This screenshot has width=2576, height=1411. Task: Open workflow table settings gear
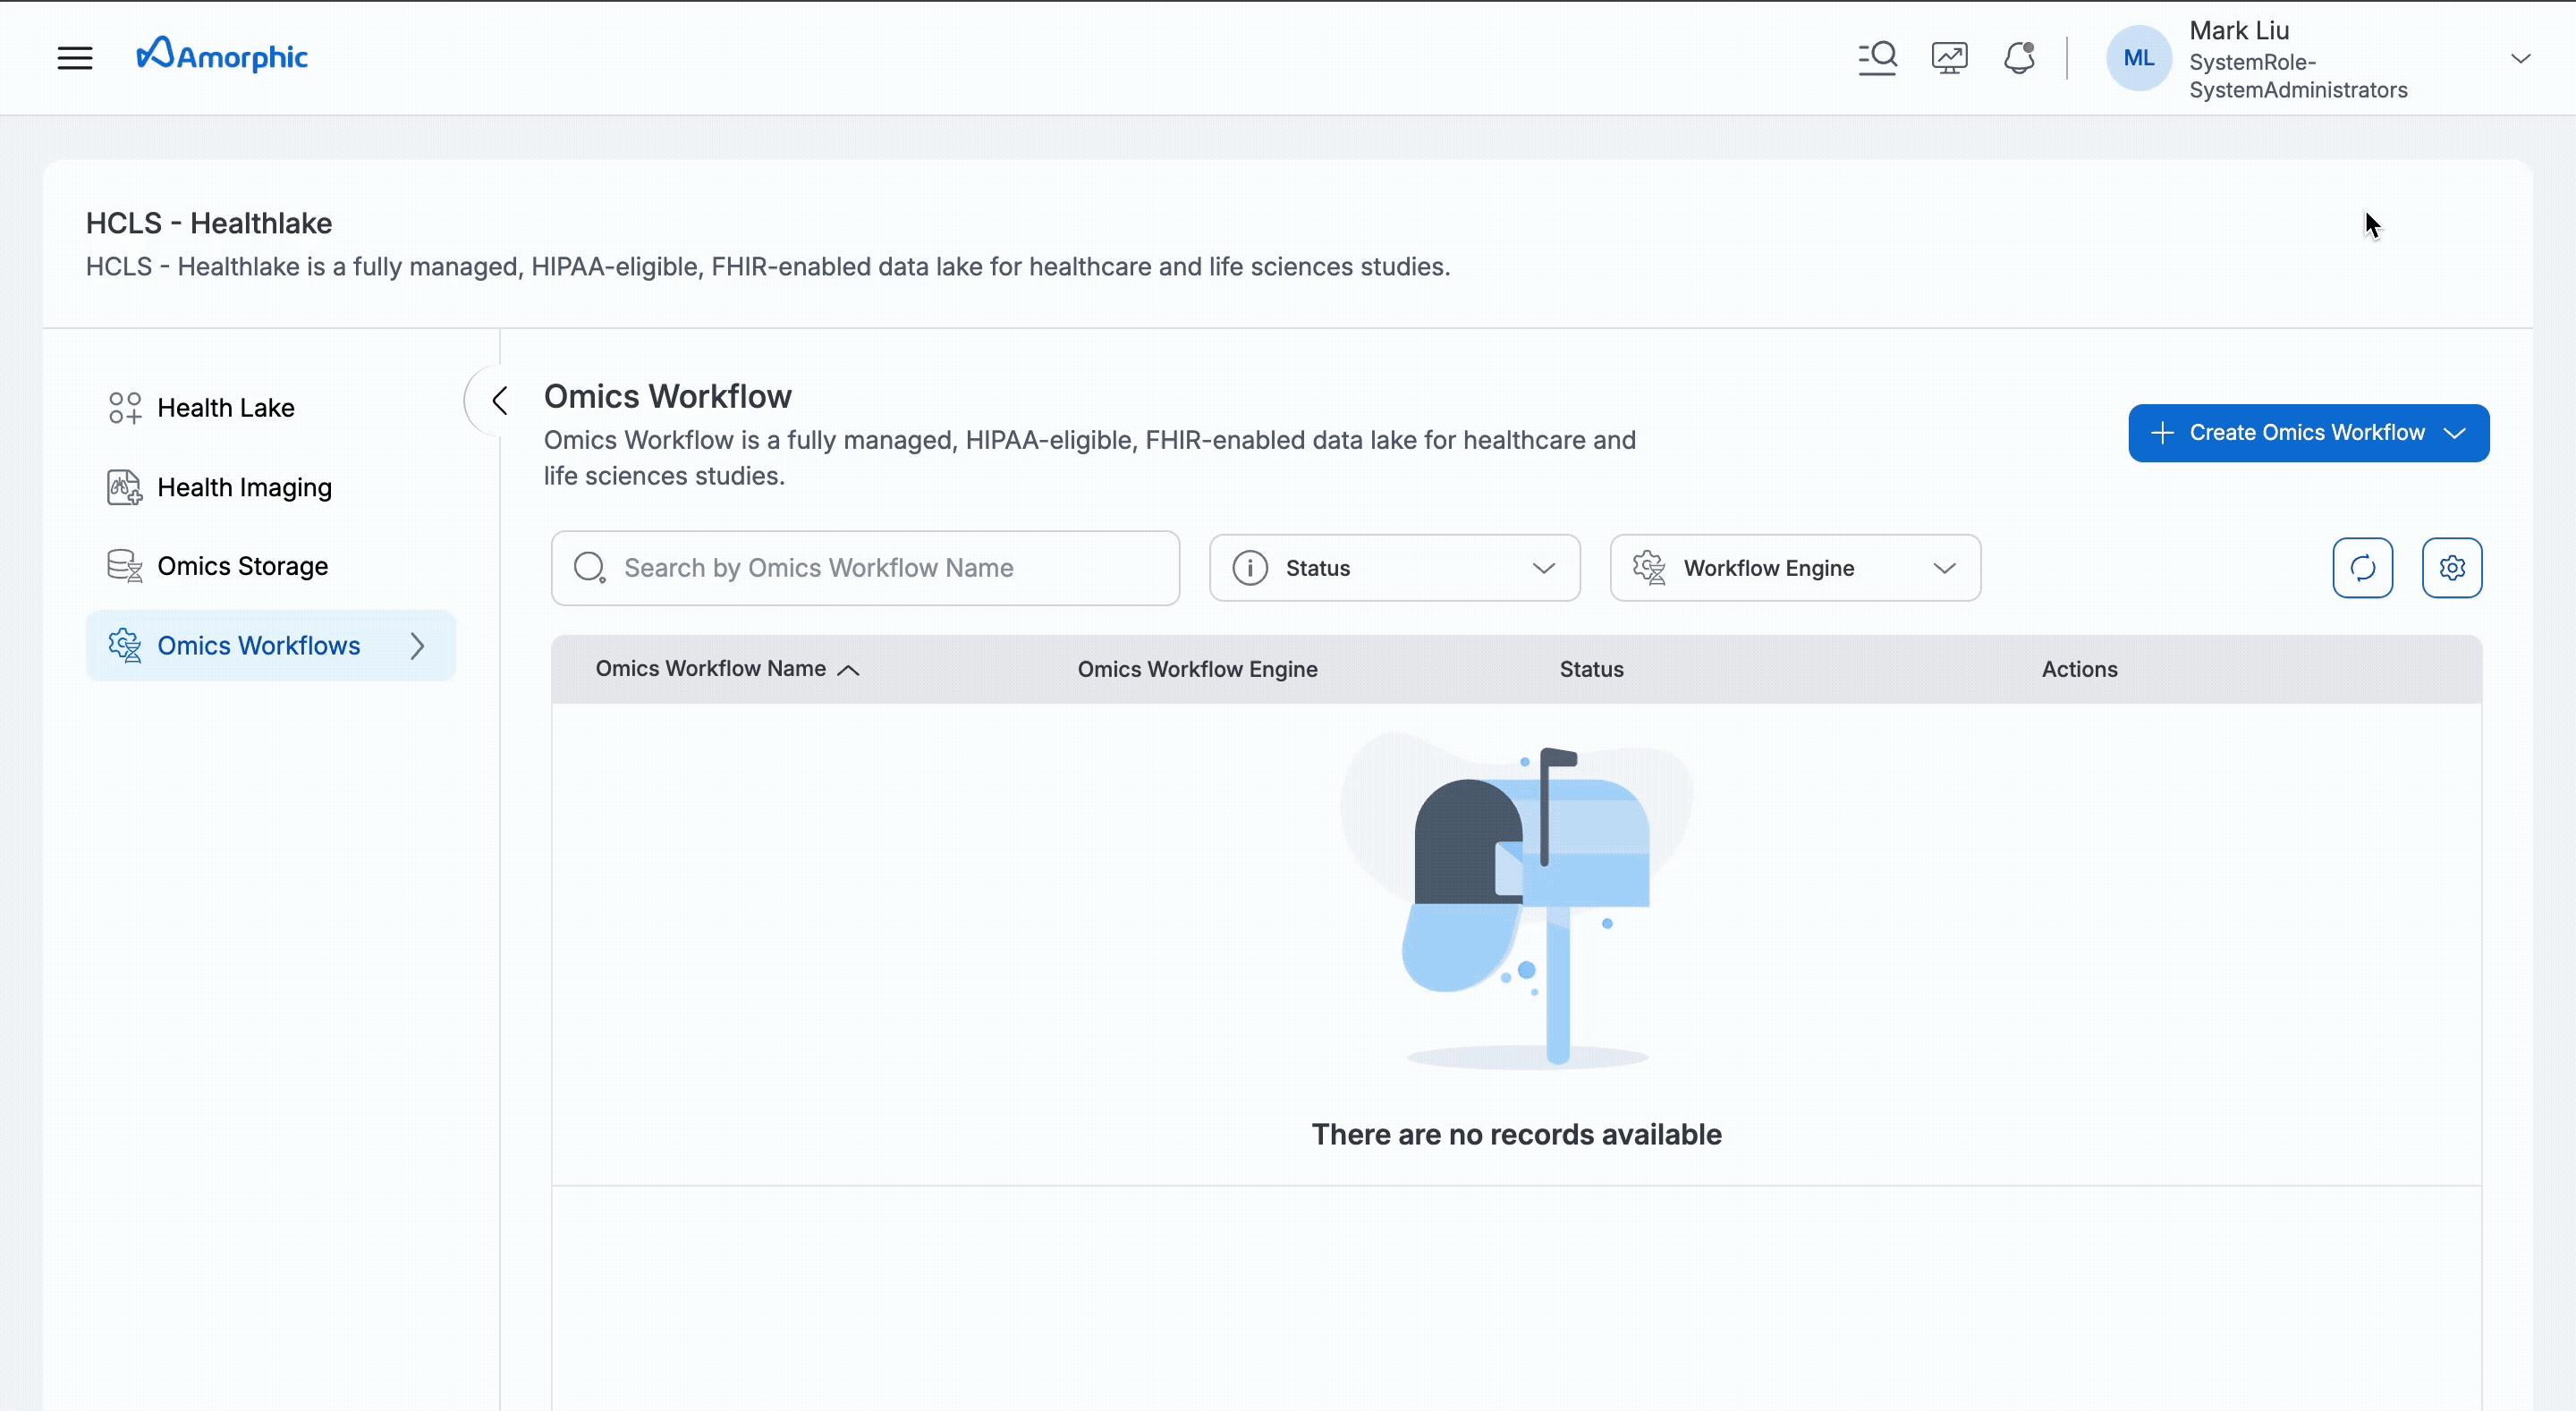tap(2452, 567)
